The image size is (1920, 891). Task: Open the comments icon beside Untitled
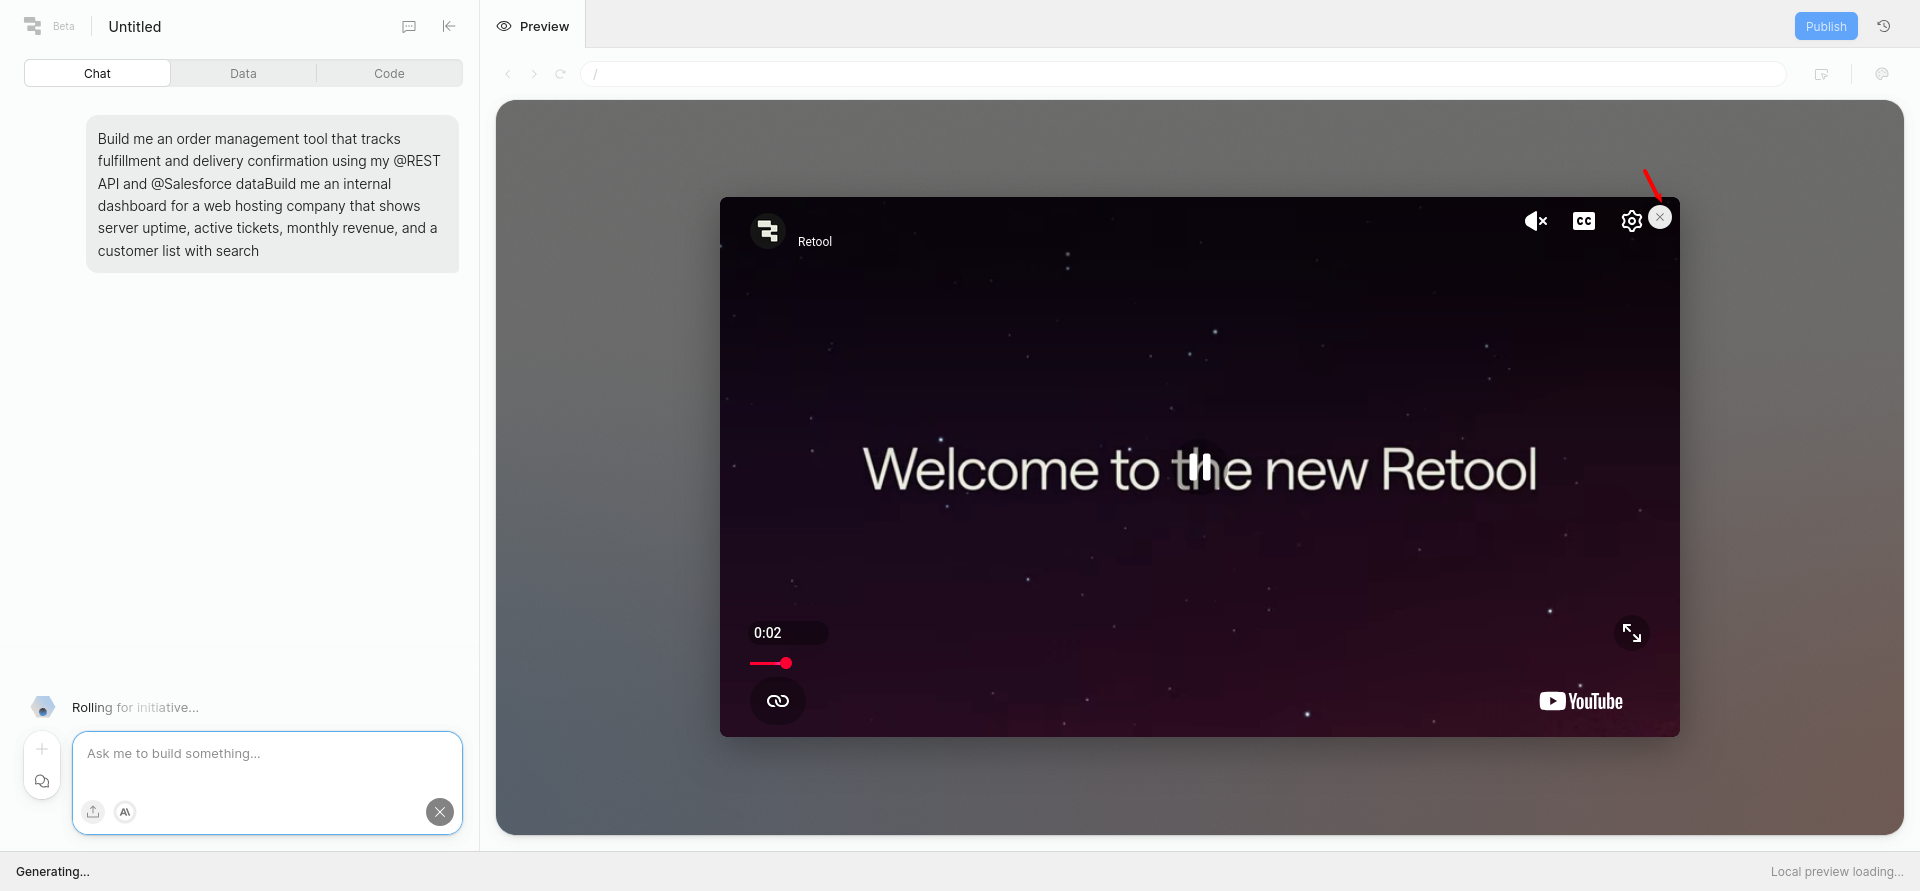tap(409, 27)
